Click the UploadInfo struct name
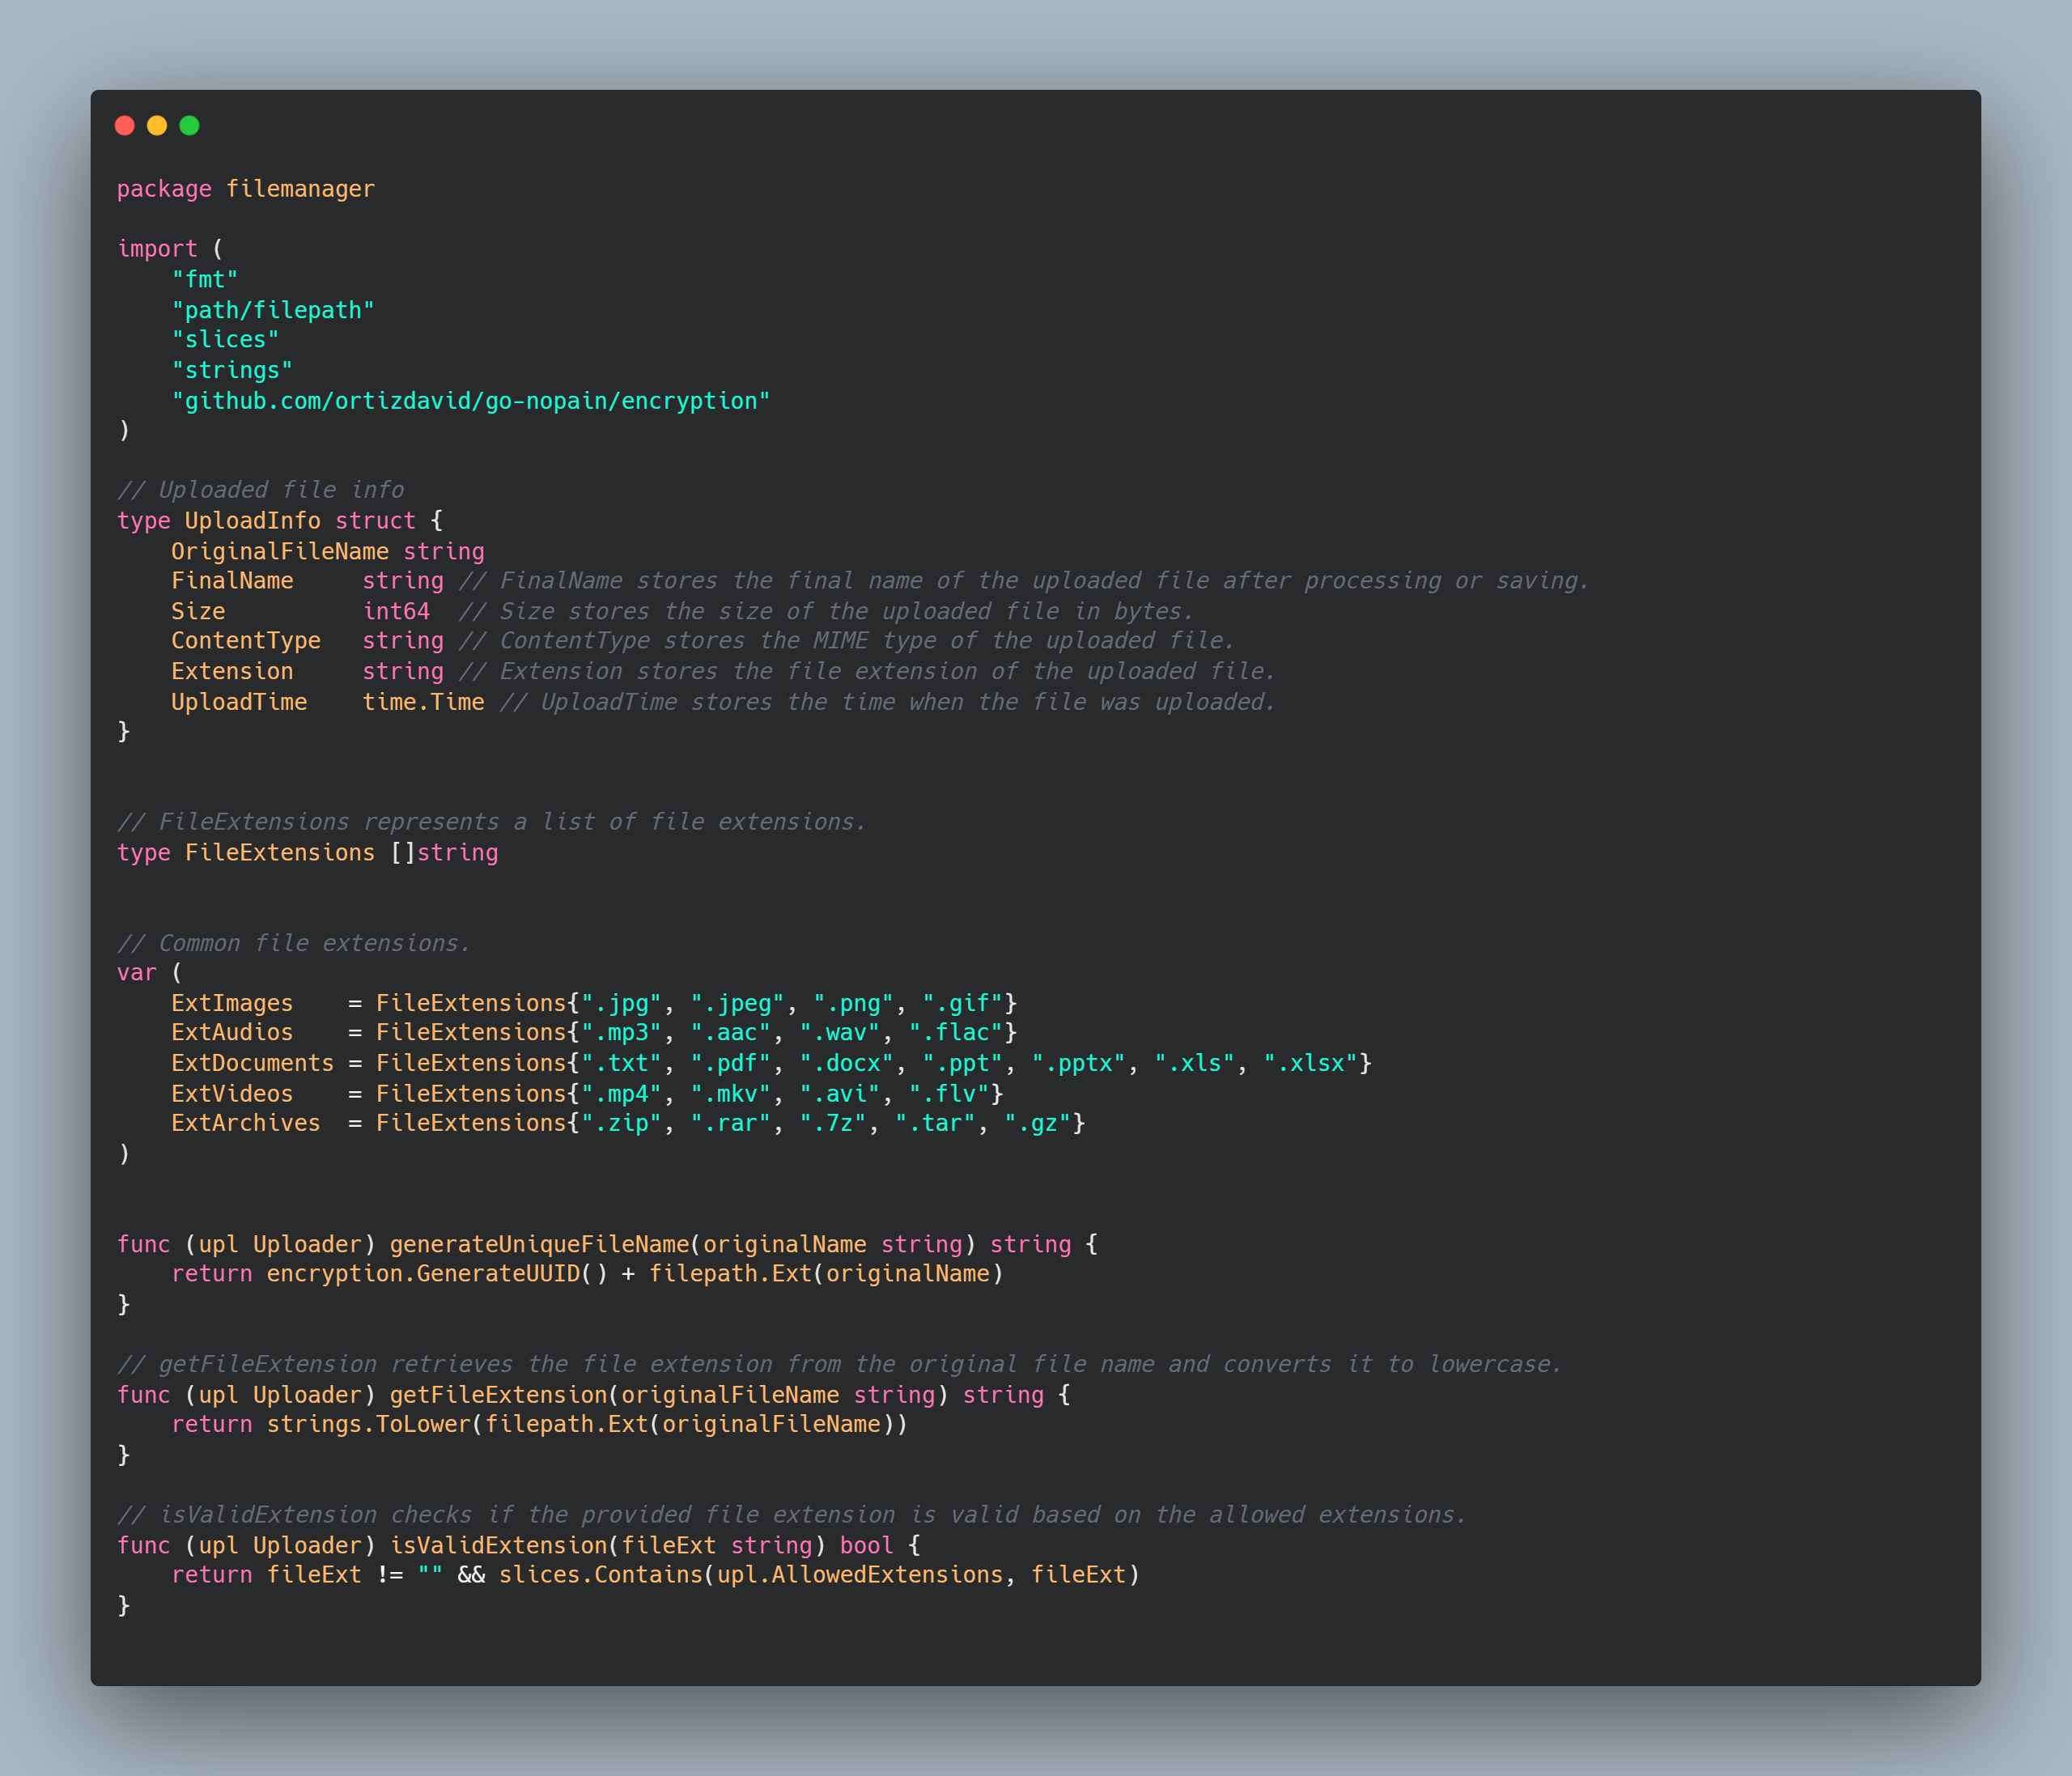Screen dimensions: 2072x1776 pos(252,521)
